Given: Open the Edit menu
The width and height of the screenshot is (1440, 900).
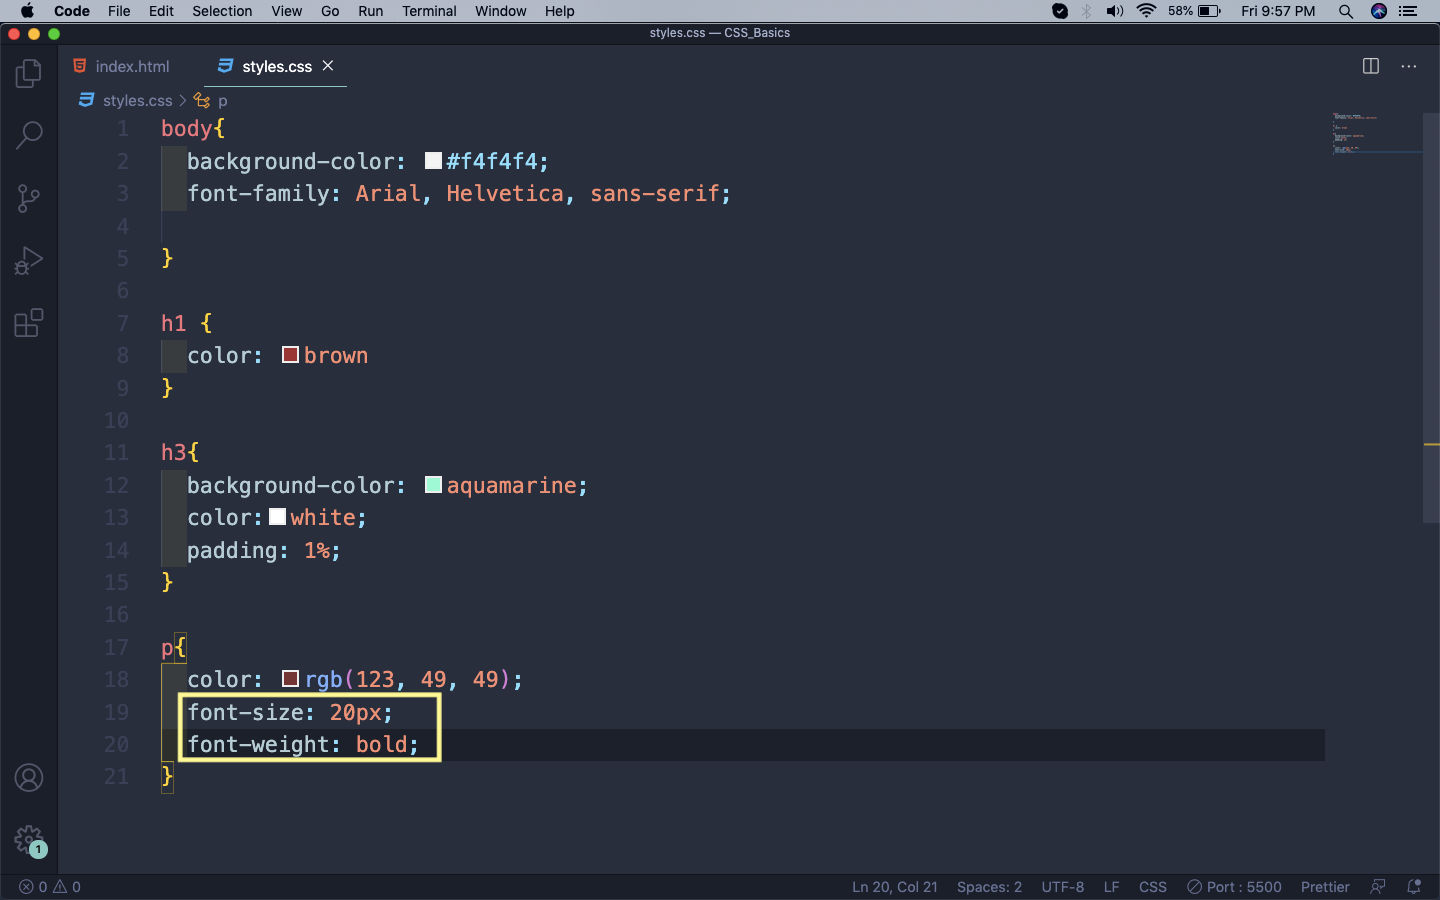Looking at the screenshot, I should click(161, 11).
